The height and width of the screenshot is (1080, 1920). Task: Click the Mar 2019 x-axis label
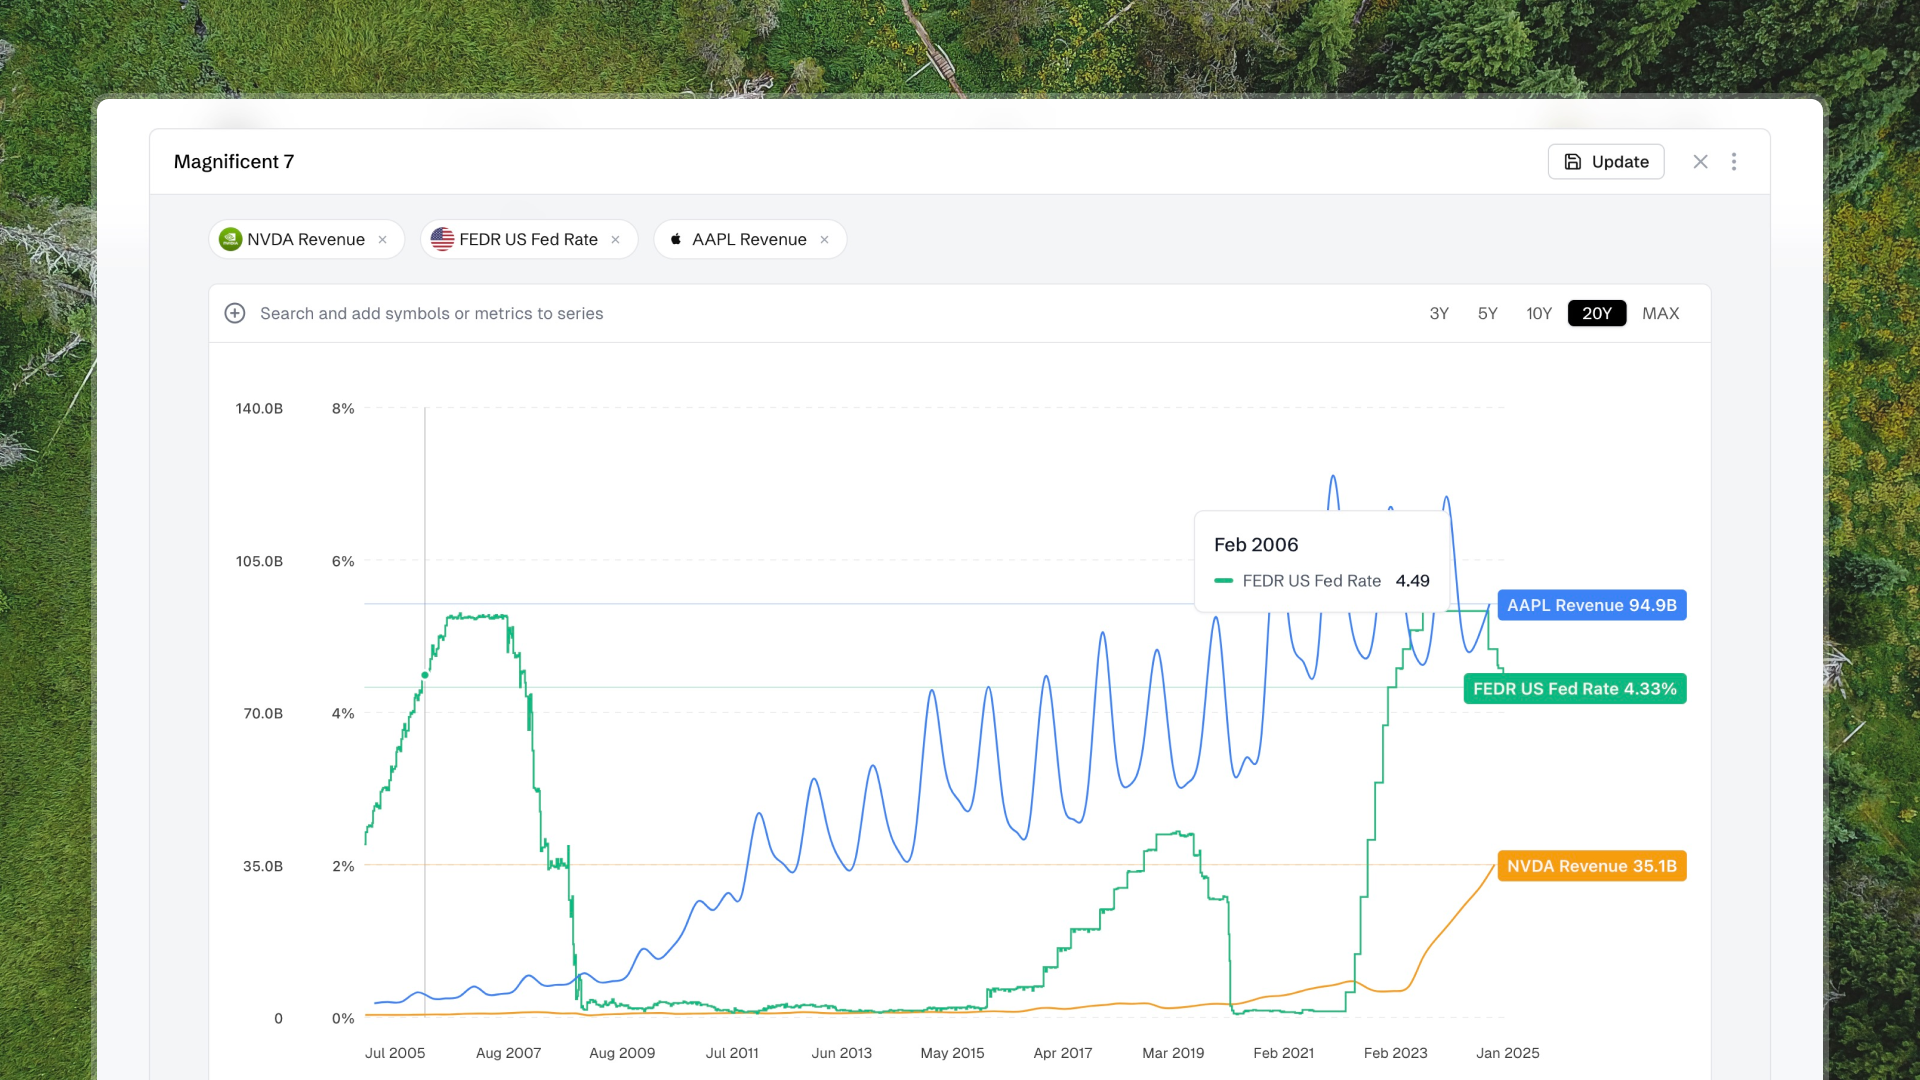(1173, 1053)
